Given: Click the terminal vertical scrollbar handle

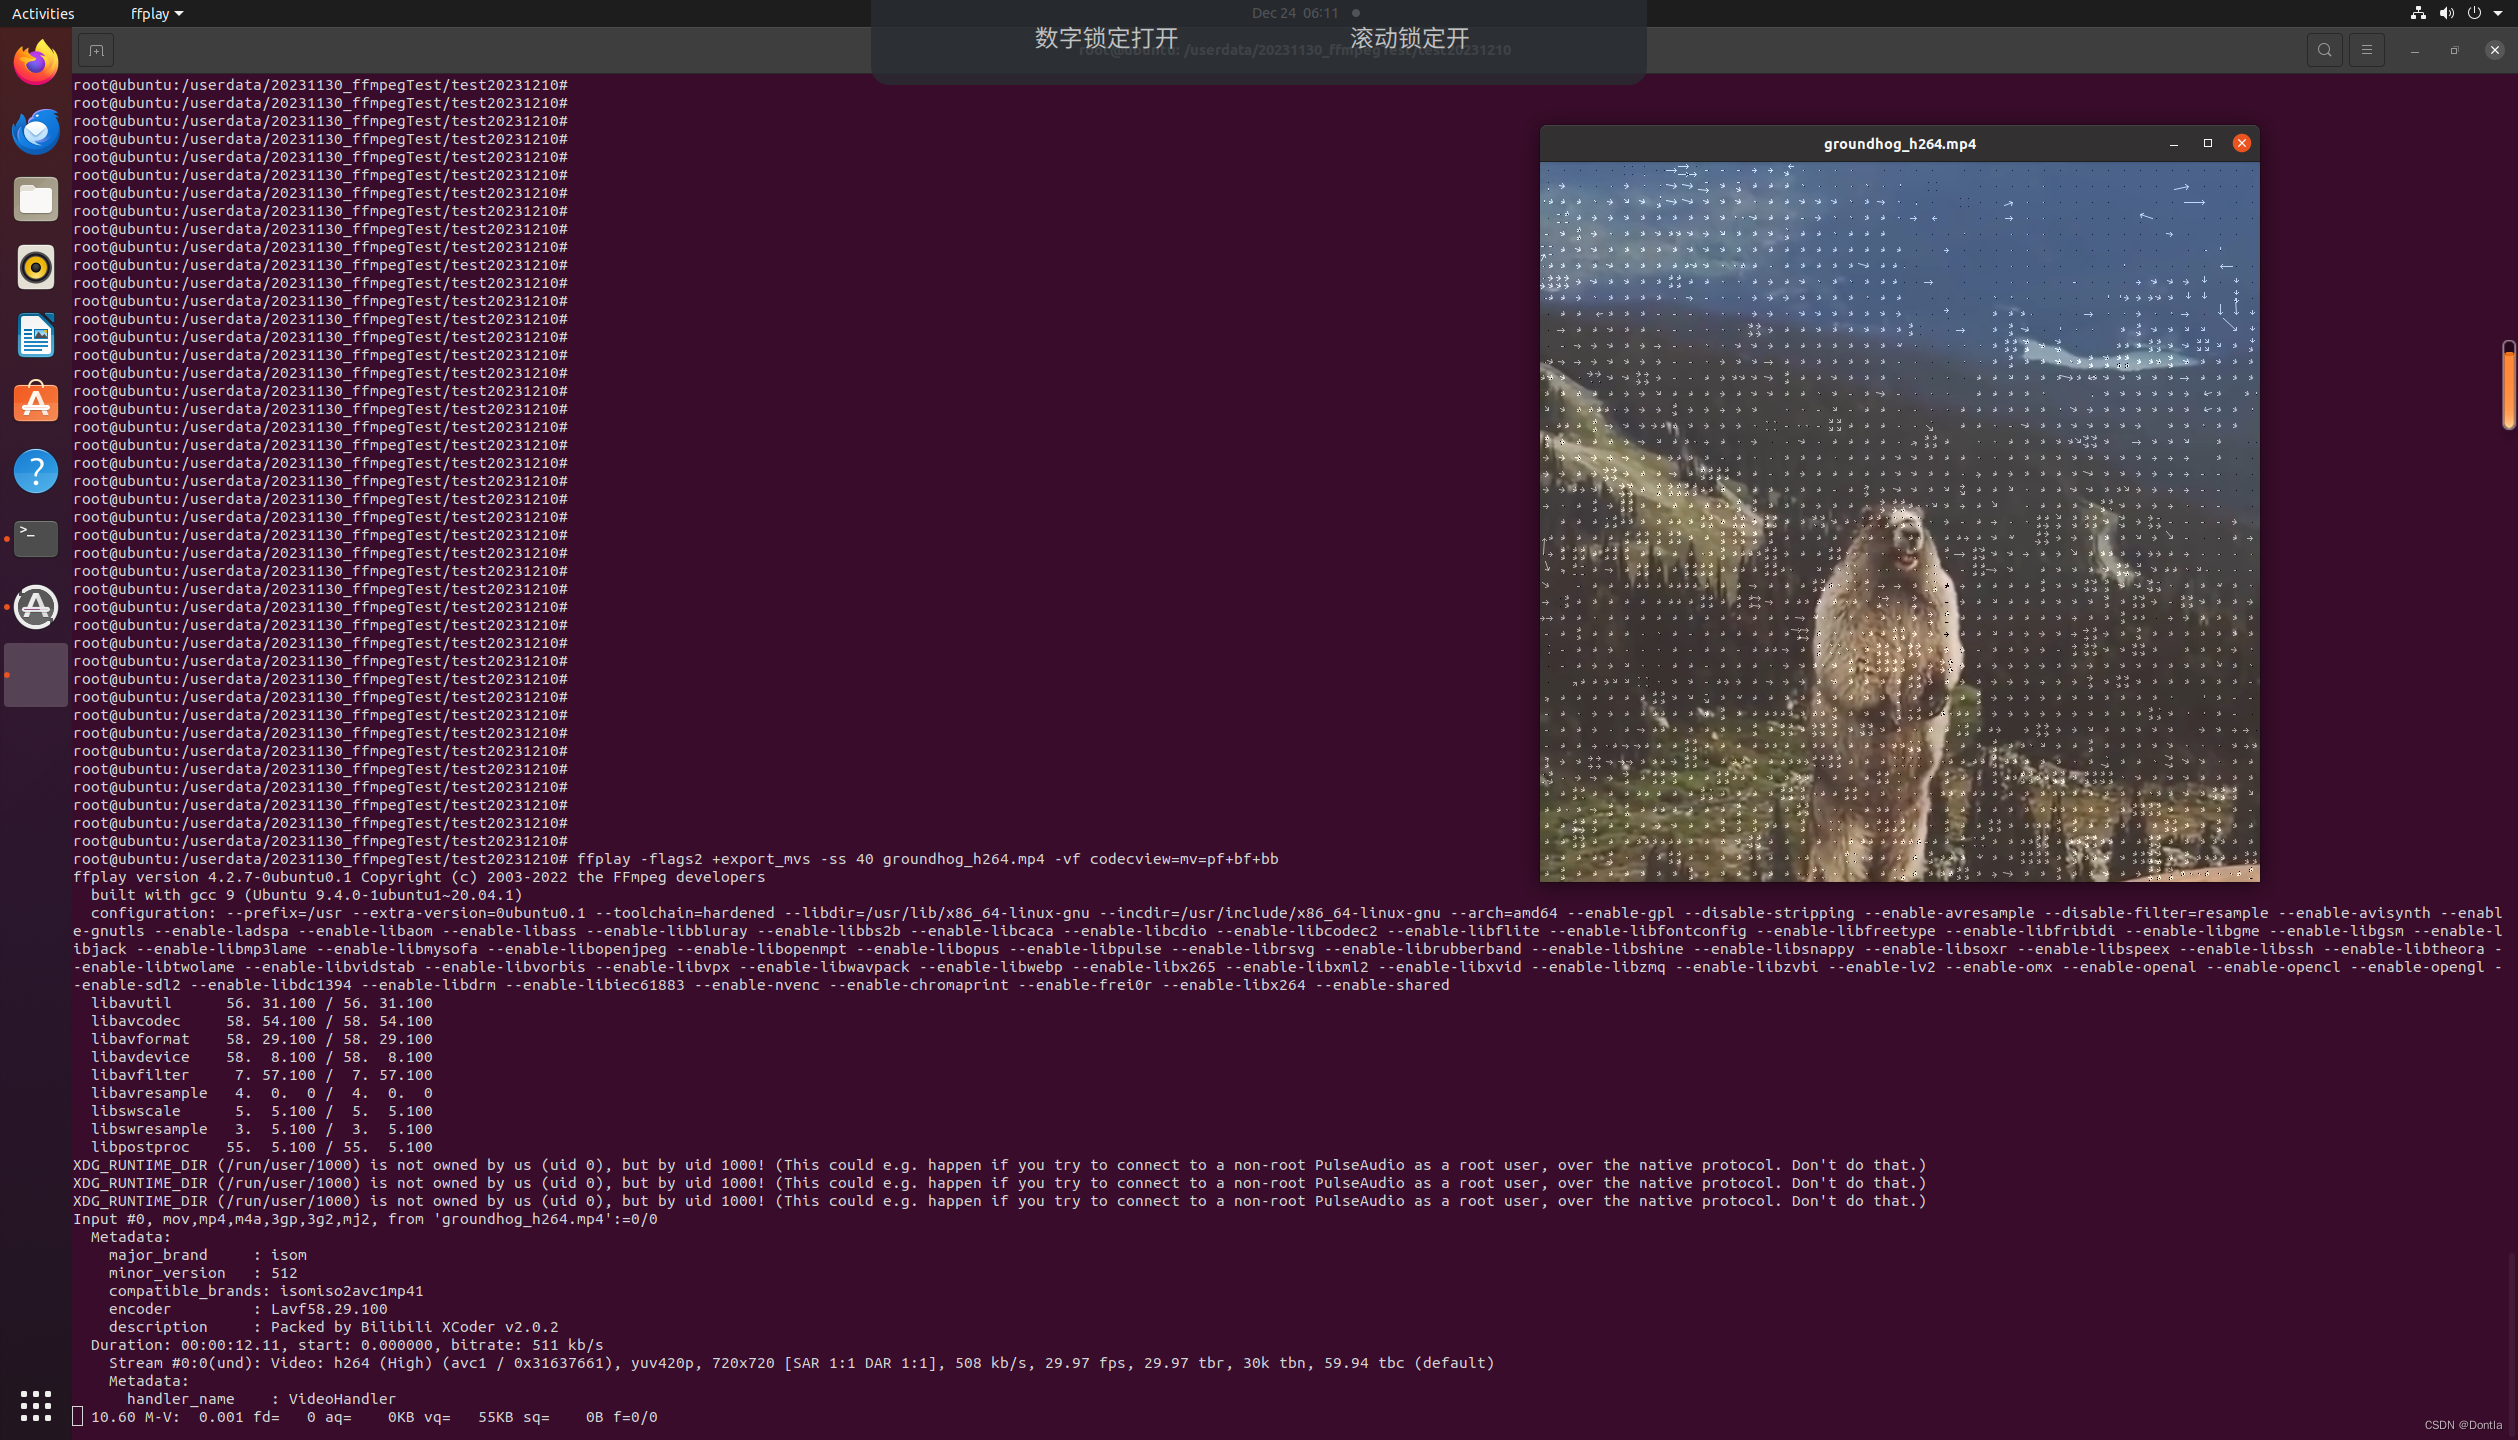Looking at the screenshot, I should (x=2509, y=385).
